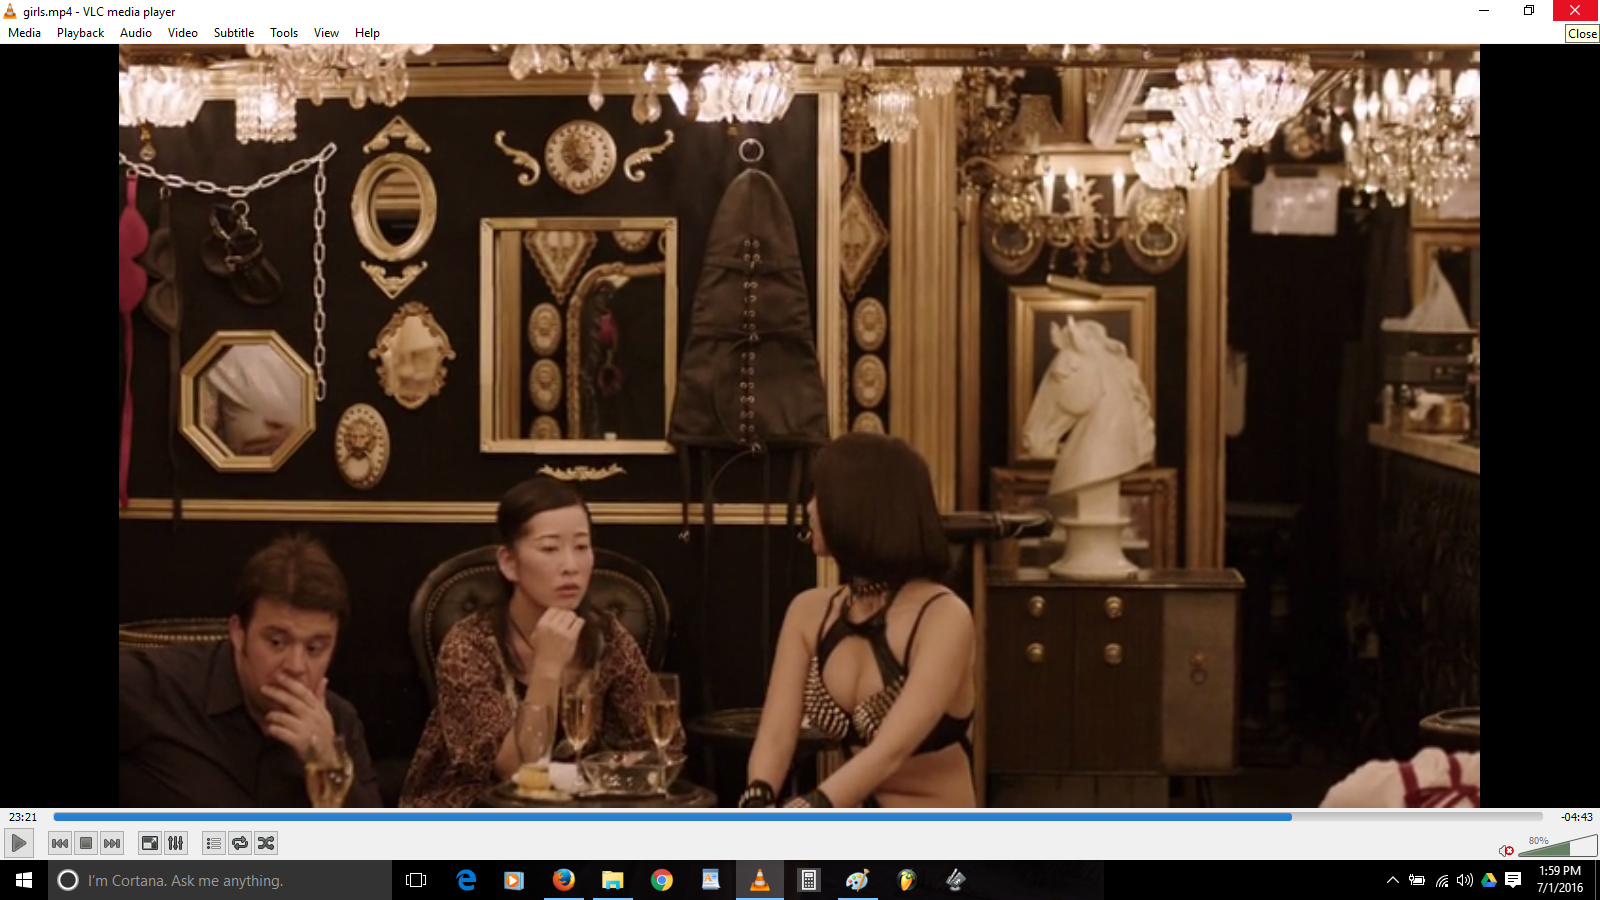Skip to previous media track

(60, 843)
